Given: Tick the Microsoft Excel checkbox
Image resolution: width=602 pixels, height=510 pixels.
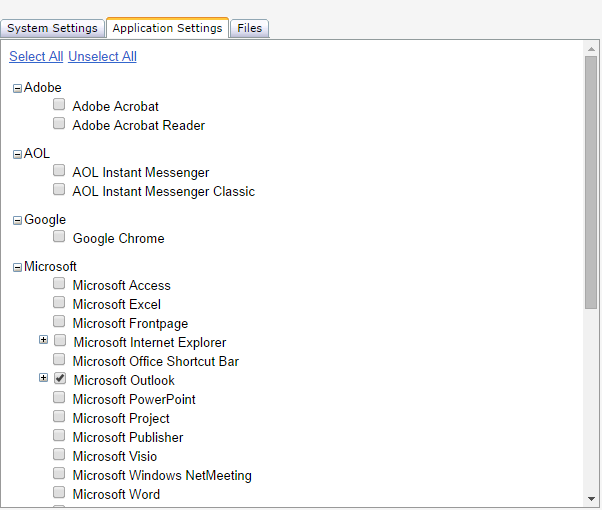Looking at the screenshot, I should click(x=59, y=302).
